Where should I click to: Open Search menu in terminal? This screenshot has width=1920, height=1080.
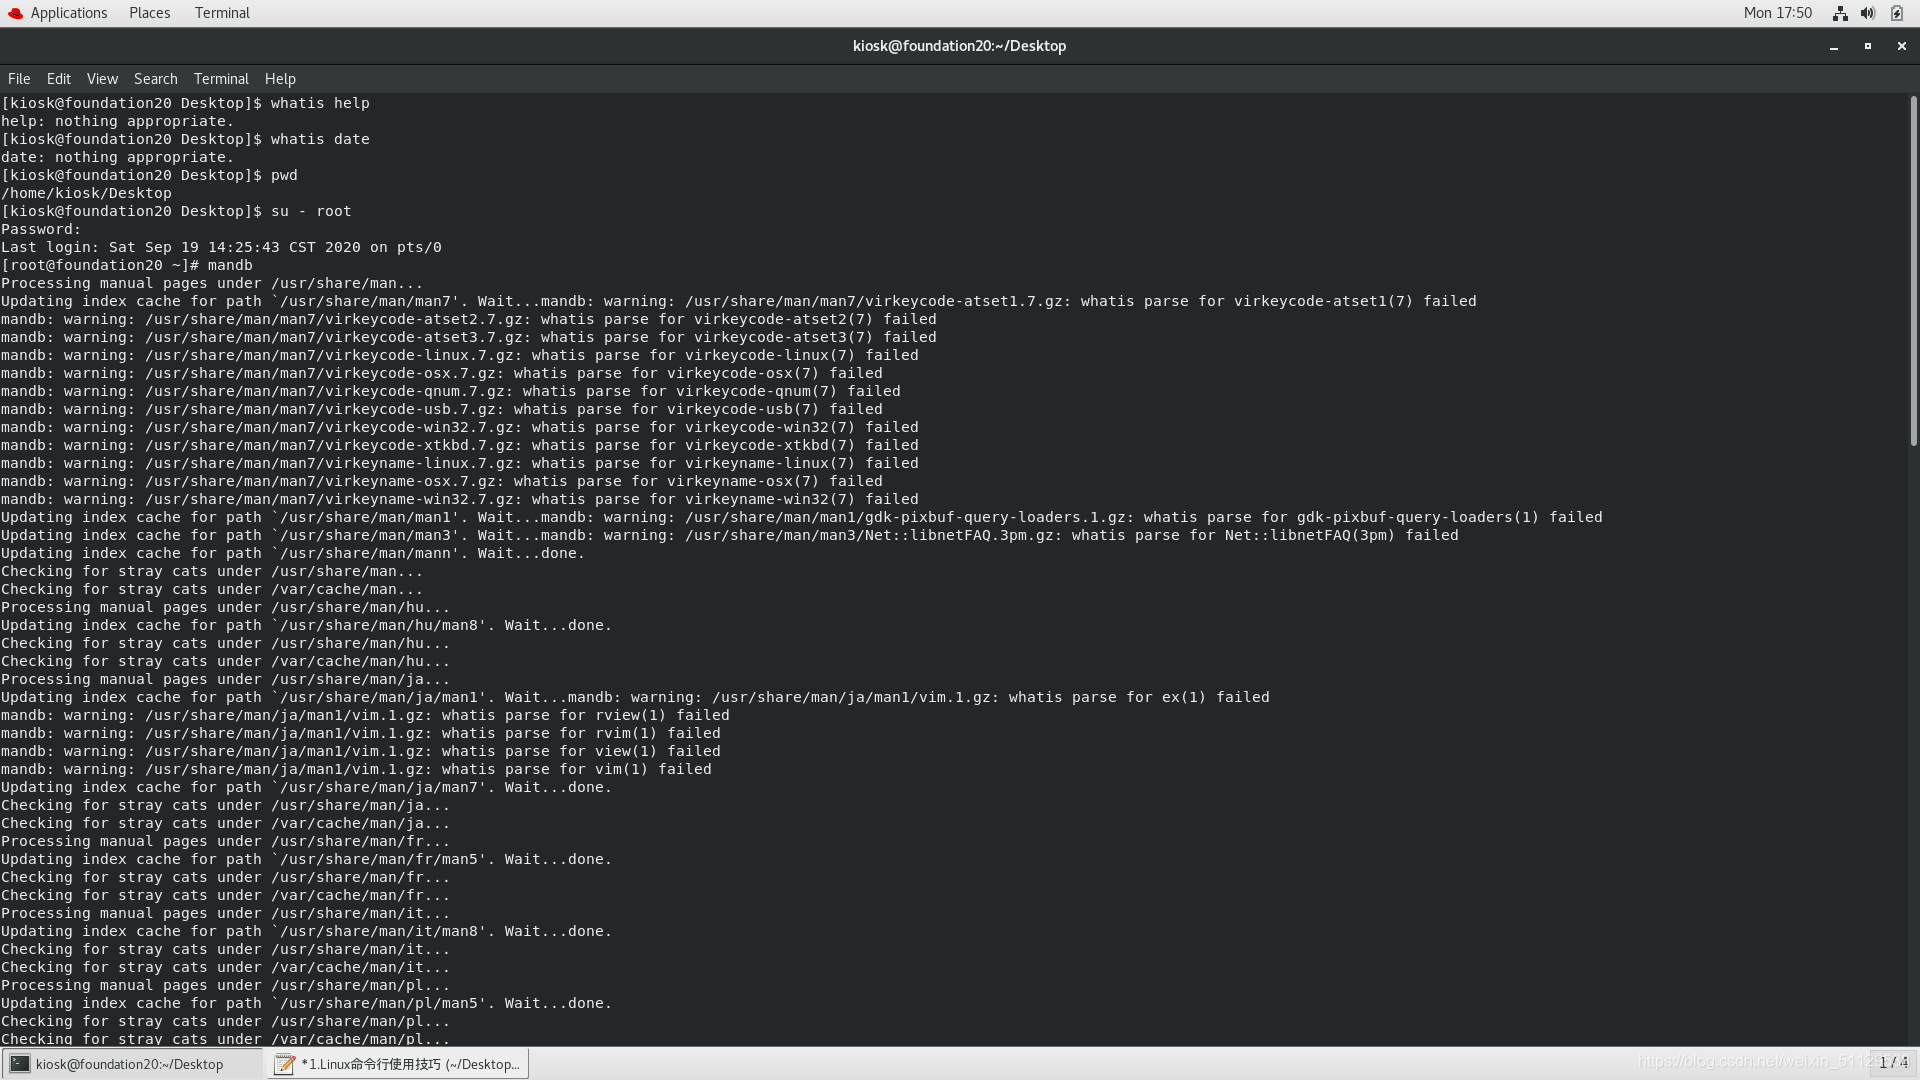point(154,78)
